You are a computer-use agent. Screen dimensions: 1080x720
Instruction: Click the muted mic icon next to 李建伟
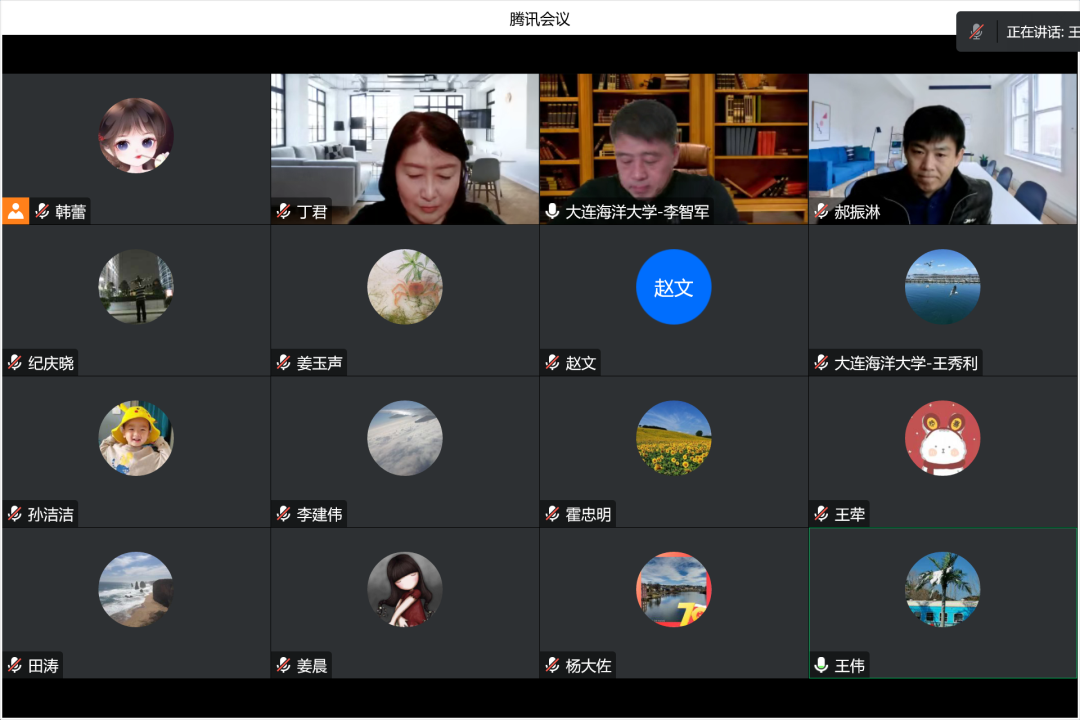tap(284, 514)
